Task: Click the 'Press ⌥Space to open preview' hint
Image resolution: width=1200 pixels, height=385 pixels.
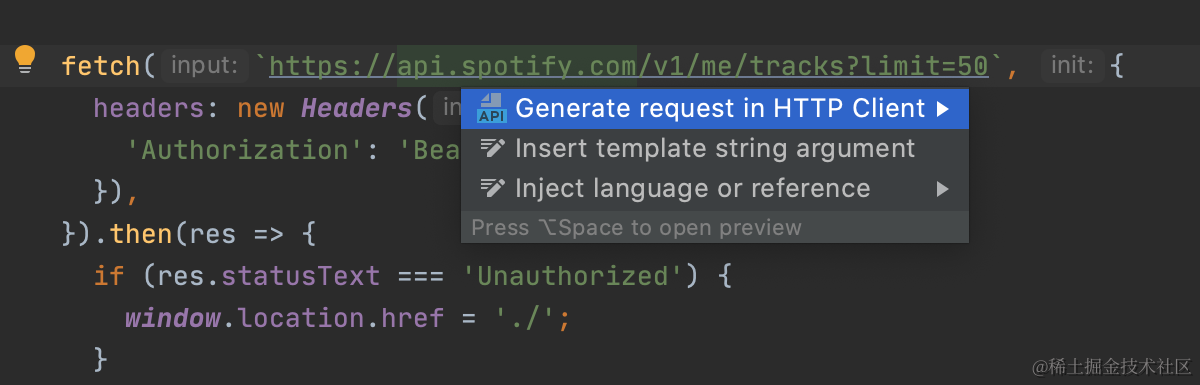Action: click(x=636, y=227)
